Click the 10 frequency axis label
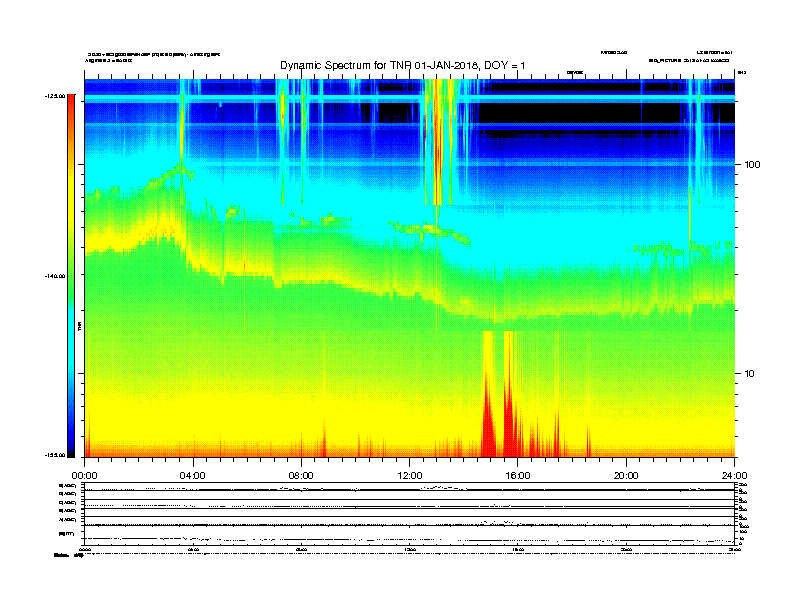The width and height of the screenshot is (792, 612). 750,374
